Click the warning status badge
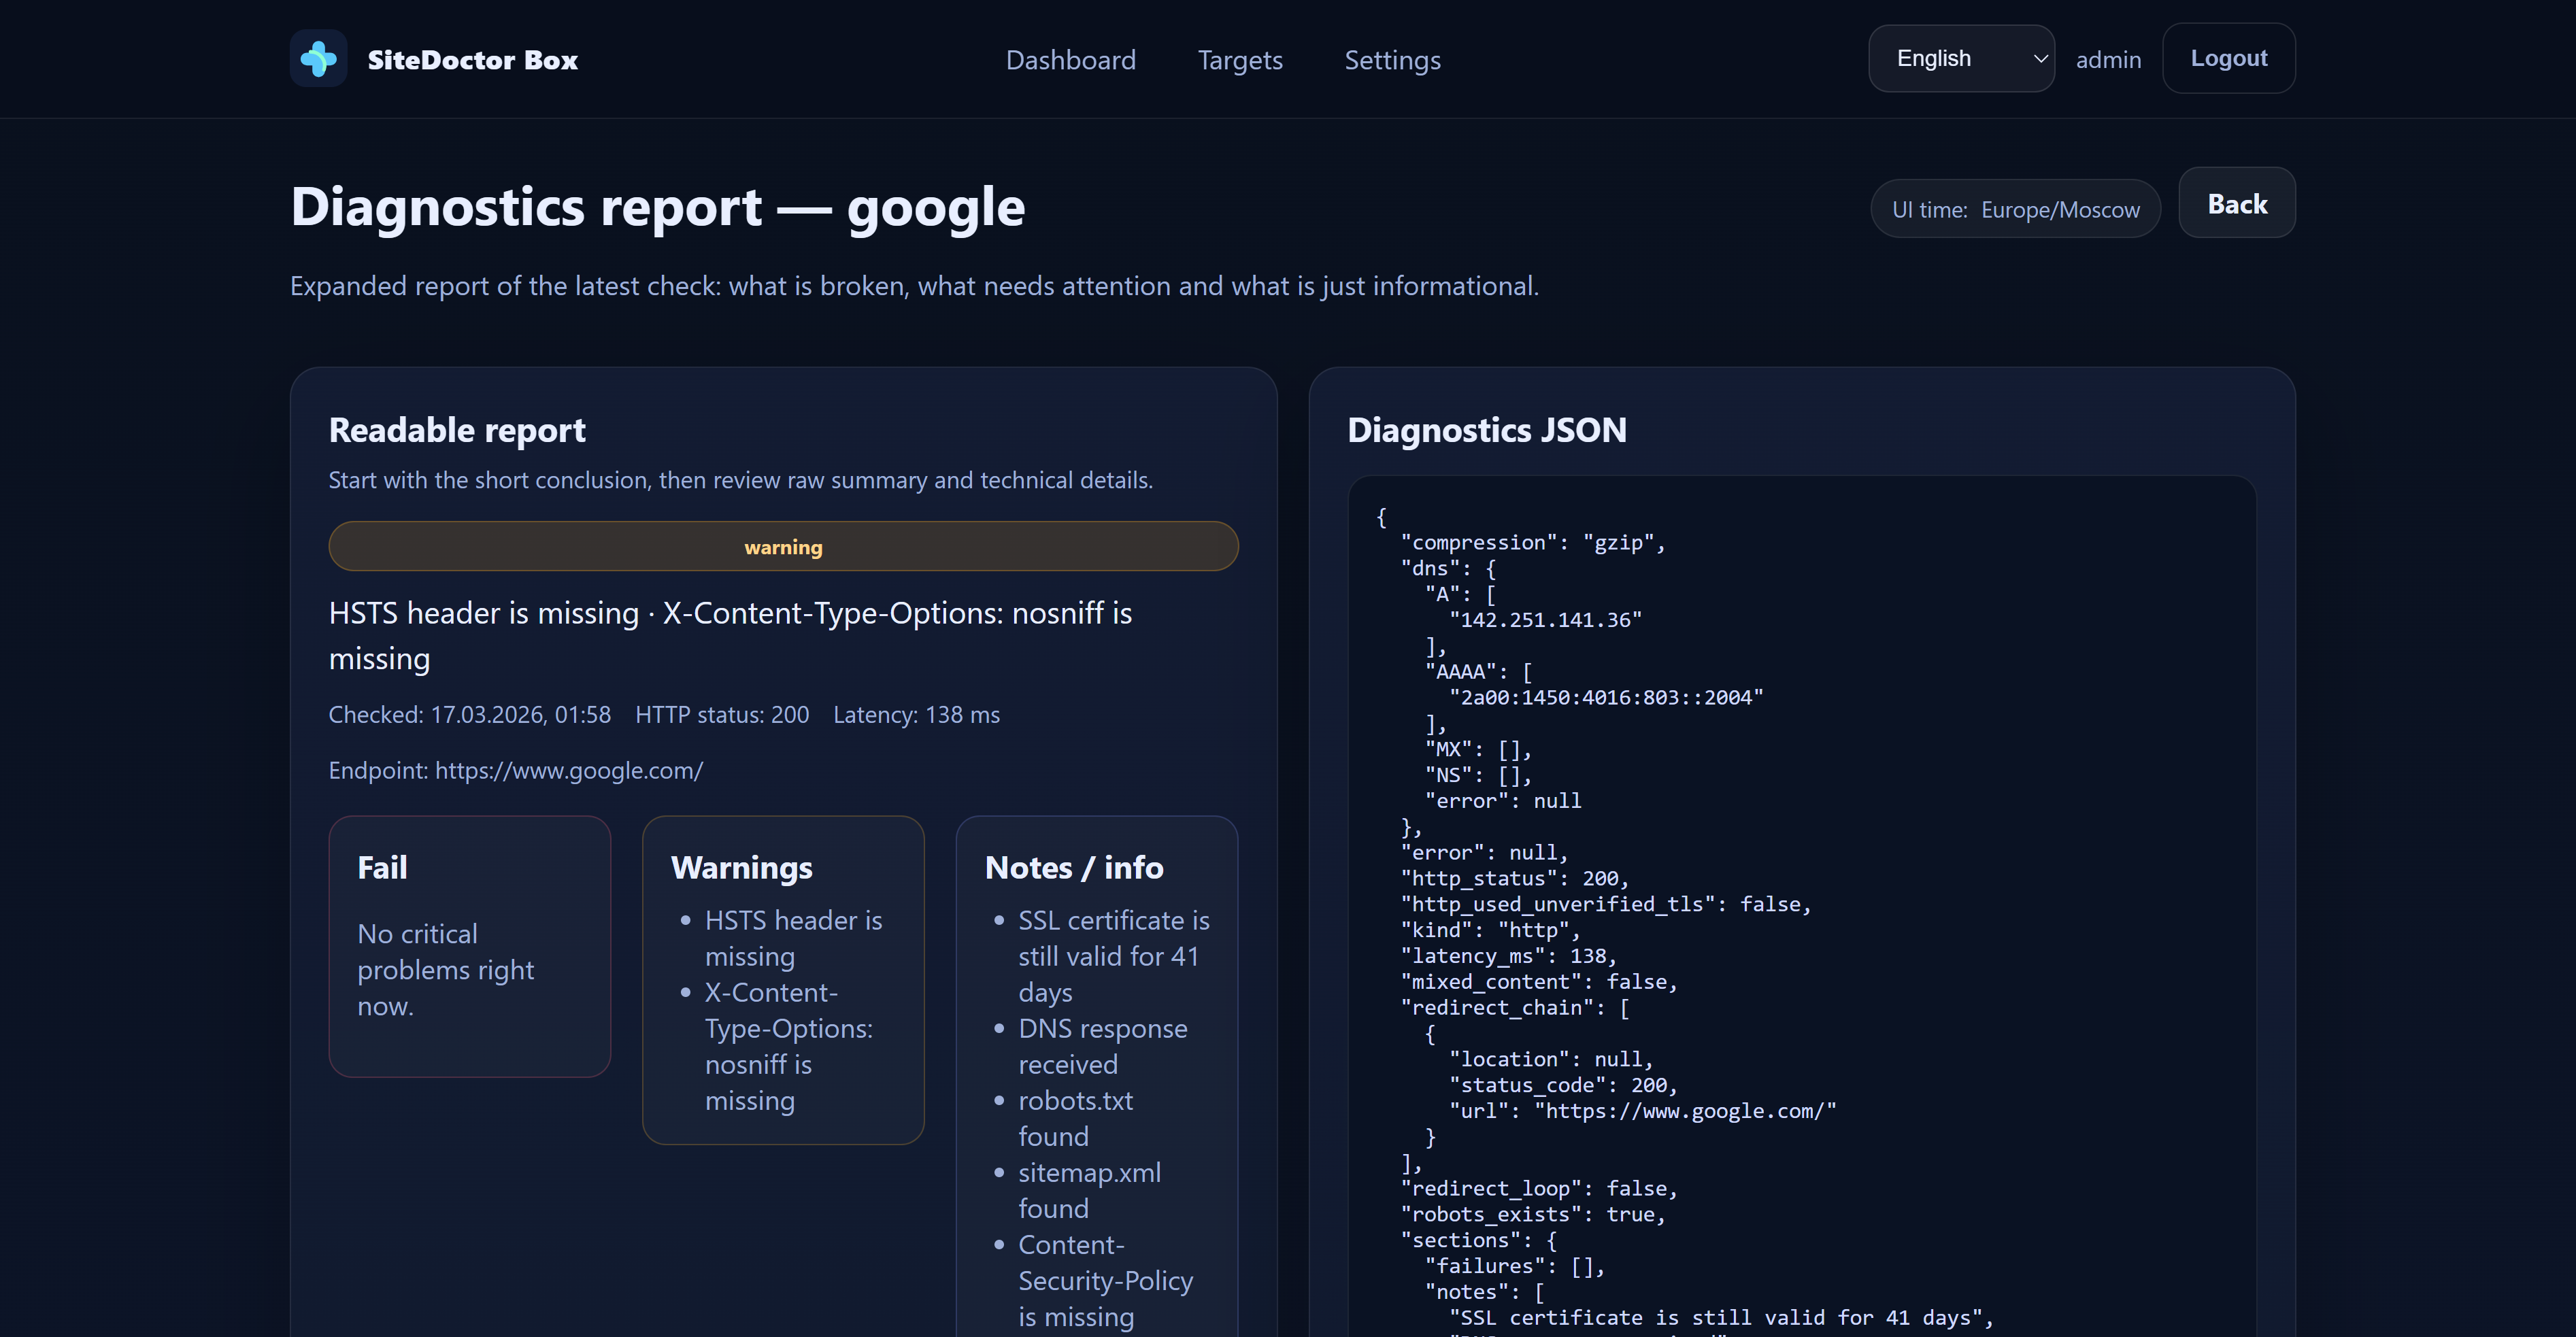Viewport: 2576px width, 1337px height. (x=783, y=547)
